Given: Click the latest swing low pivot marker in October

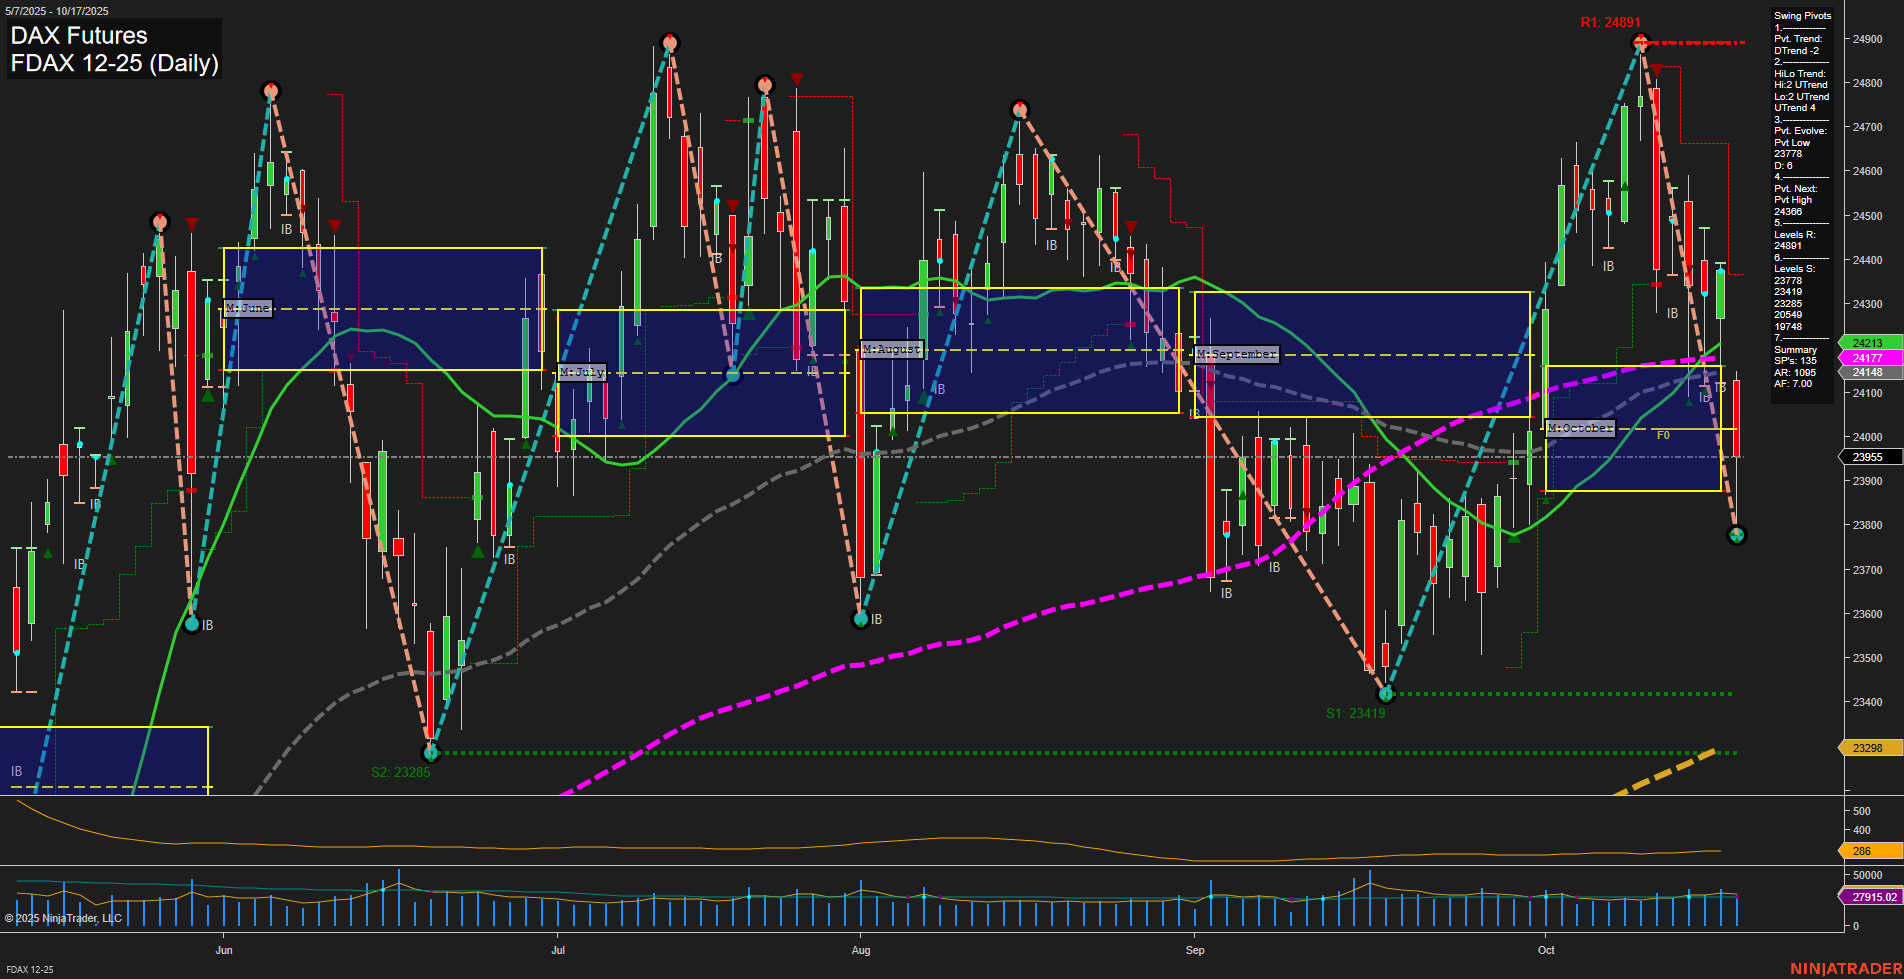Looking at the screenshot, I should click(x=1737, y=535).
